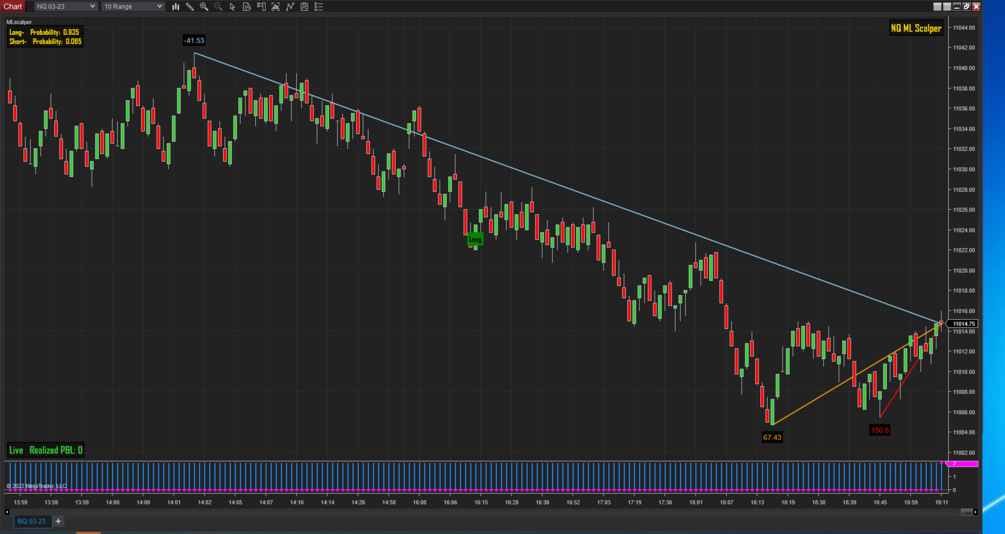The height and width of the screenshot is (534, 1005).
Task: Open the 10 Range interval dropdown
Action: click(x=133, y=6)
